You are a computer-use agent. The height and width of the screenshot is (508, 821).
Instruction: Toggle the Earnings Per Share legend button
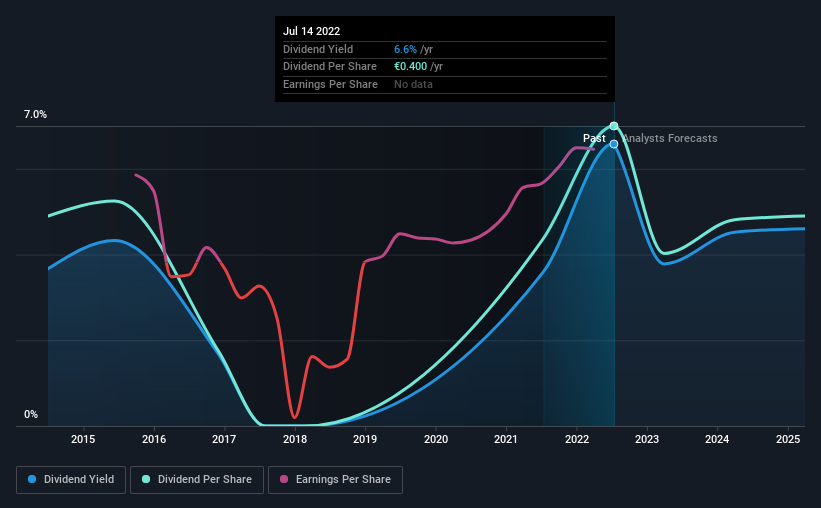[x=335, y=480]
